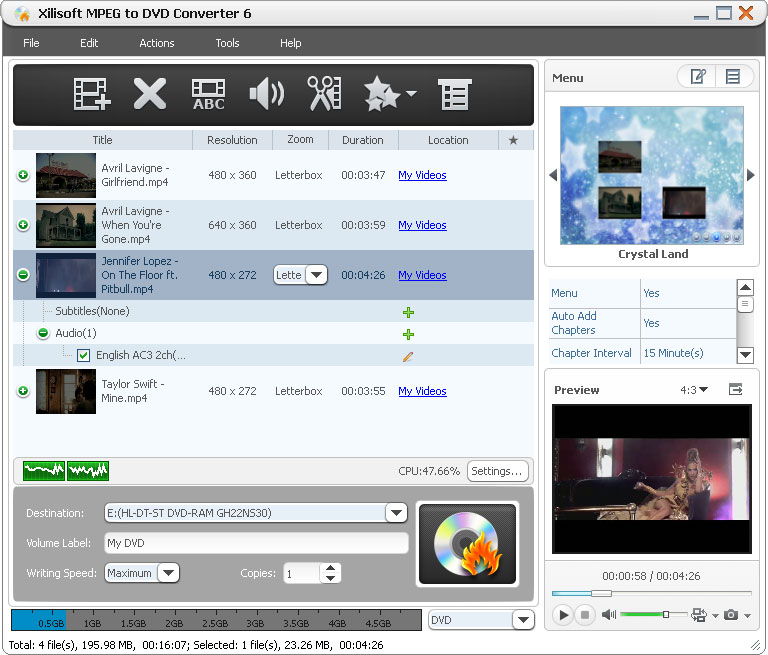Open layout switch dropdown arrow

(x=715, y=615)
